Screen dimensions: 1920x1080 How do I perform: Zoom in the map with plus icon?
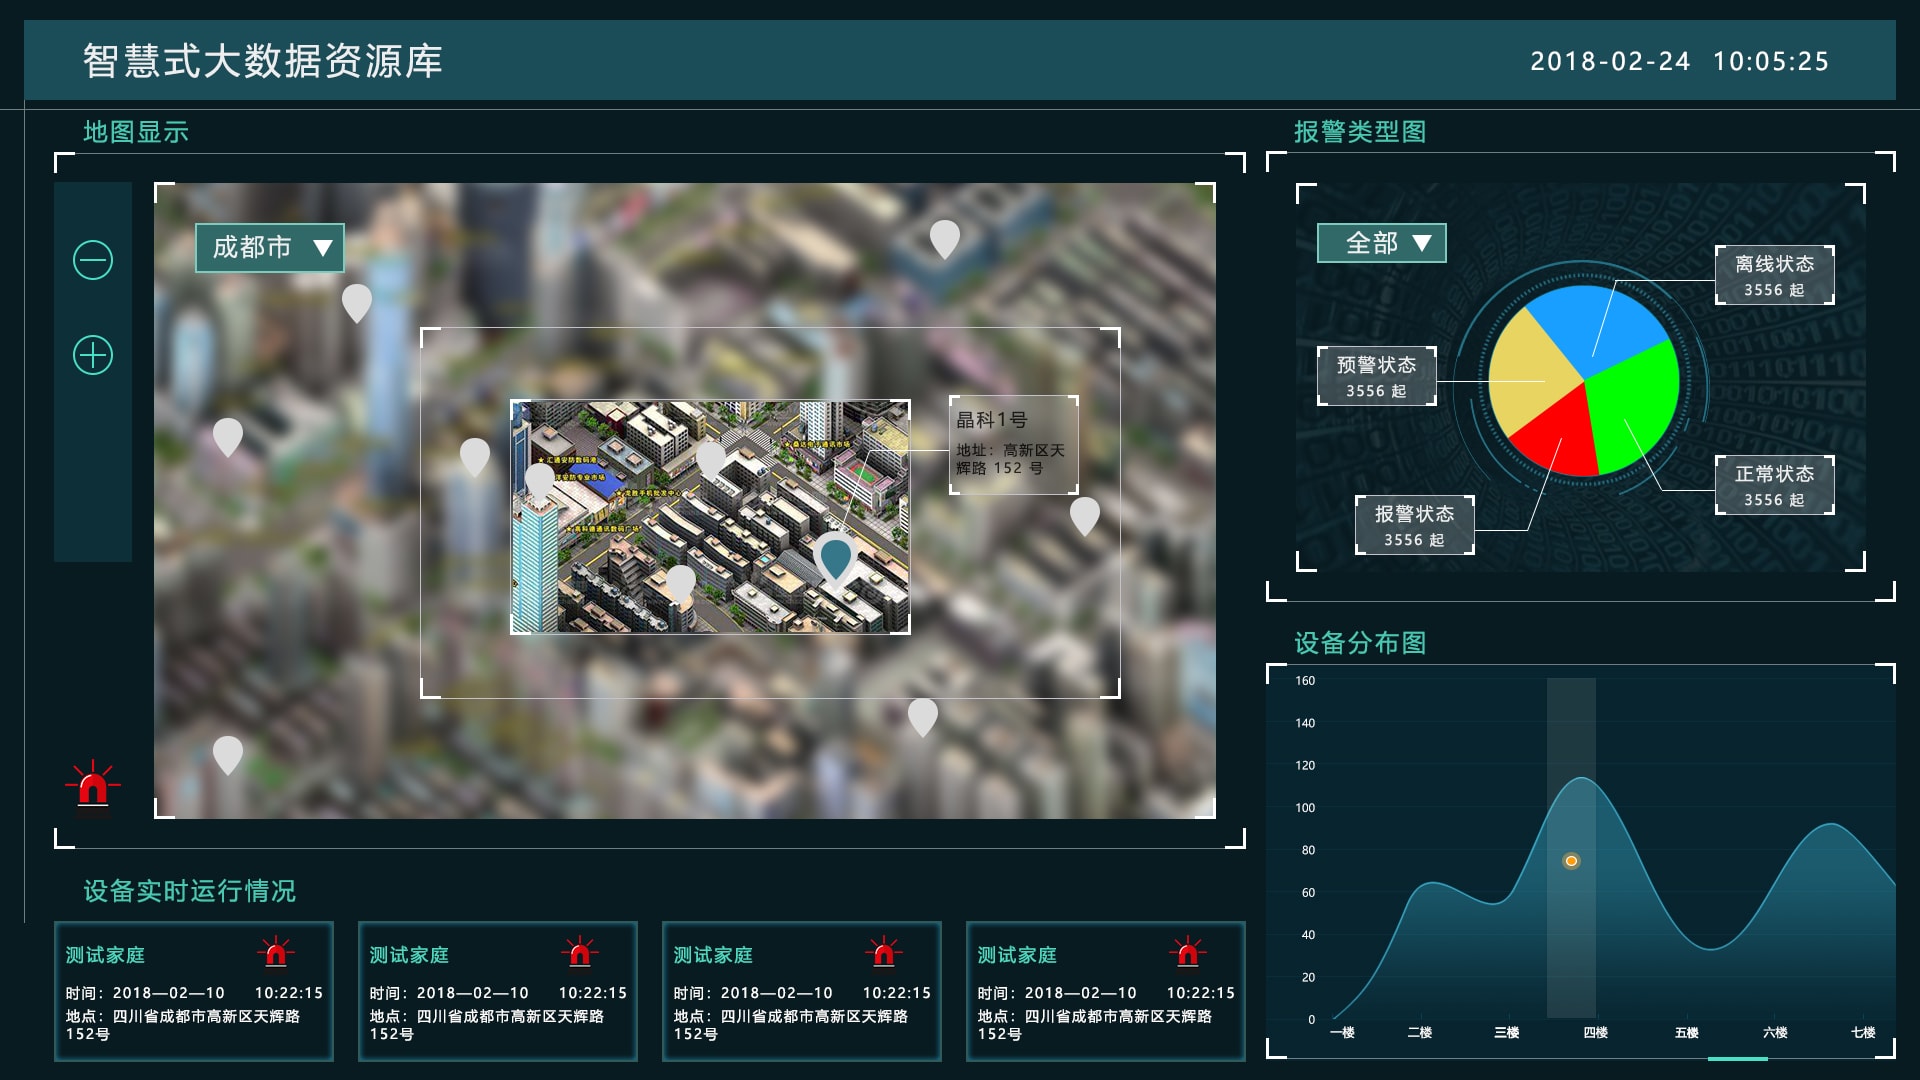coord(93,355)
